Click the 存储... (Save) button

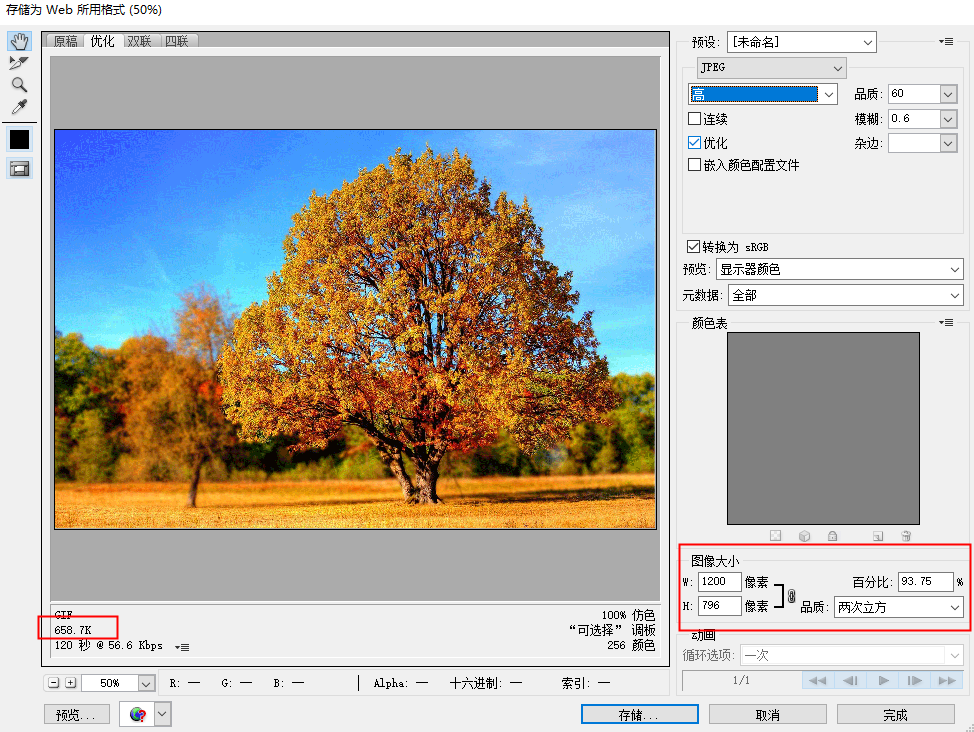[639, 715]
